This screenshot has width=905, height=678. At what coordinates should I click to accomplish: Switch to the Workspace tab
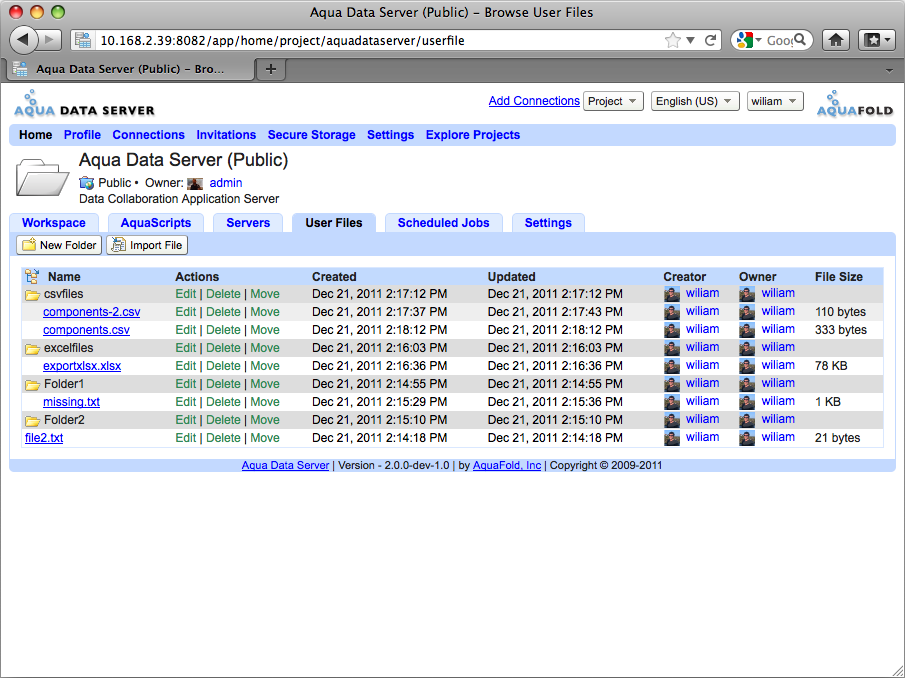coord(54,223)
